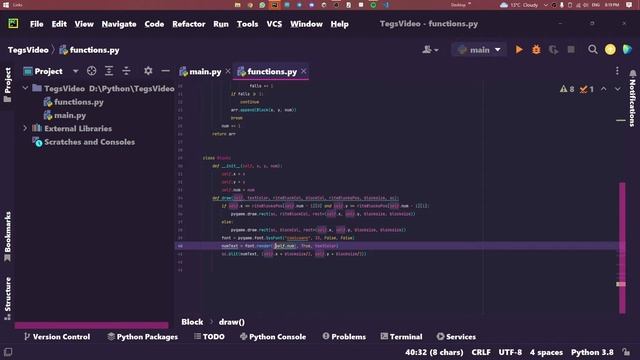The height and width of the screenshot is (360, 640).
Task: Jump to next highlighted error arrow
Action: pyautogui.click(x=618, y=89)
